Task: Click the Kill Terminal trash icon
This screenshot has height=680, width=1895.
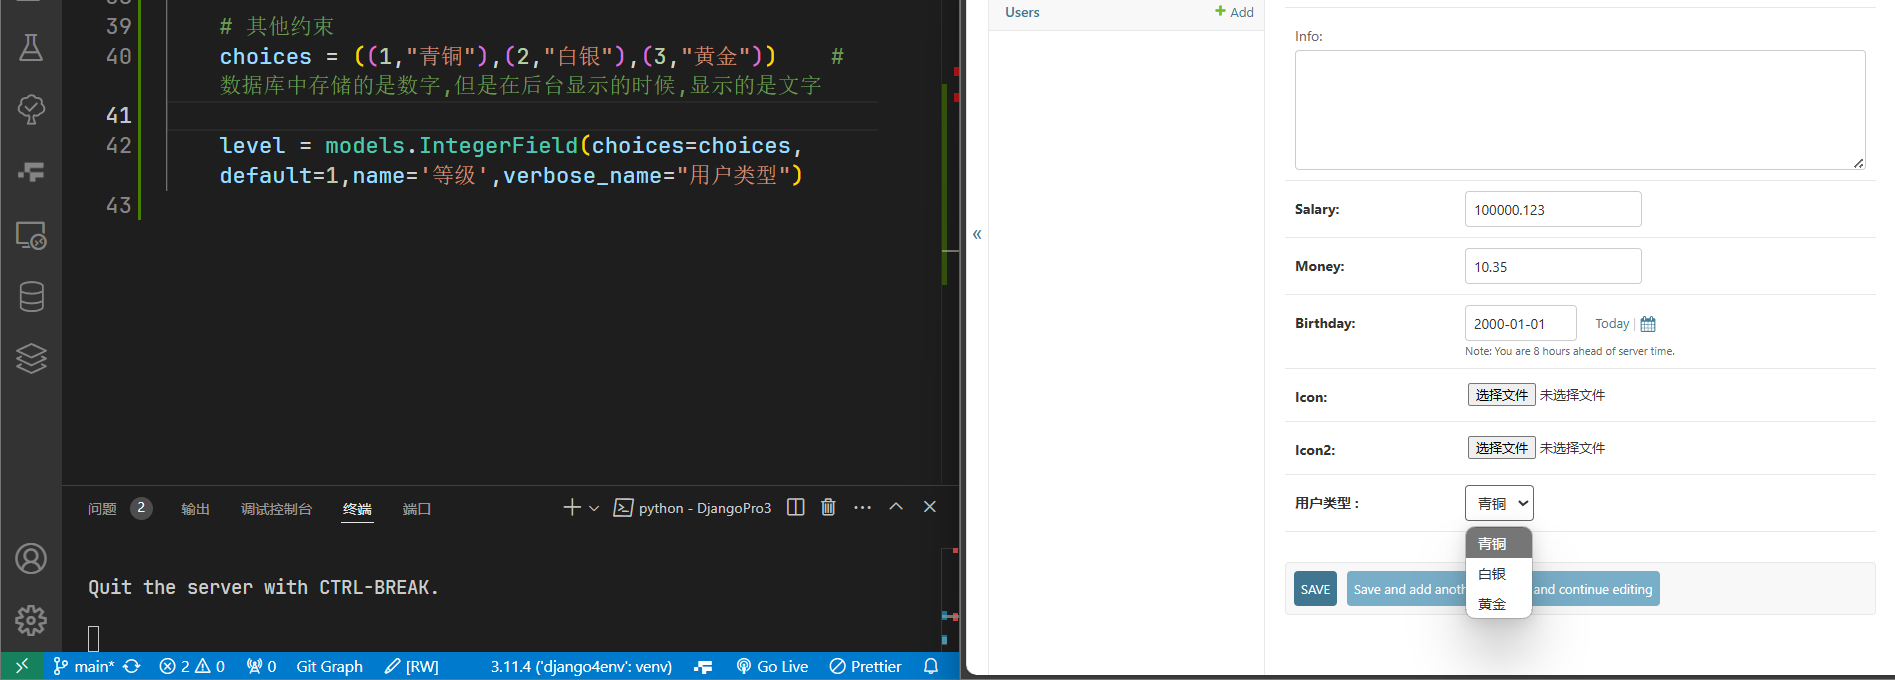Action: point(828,507)
